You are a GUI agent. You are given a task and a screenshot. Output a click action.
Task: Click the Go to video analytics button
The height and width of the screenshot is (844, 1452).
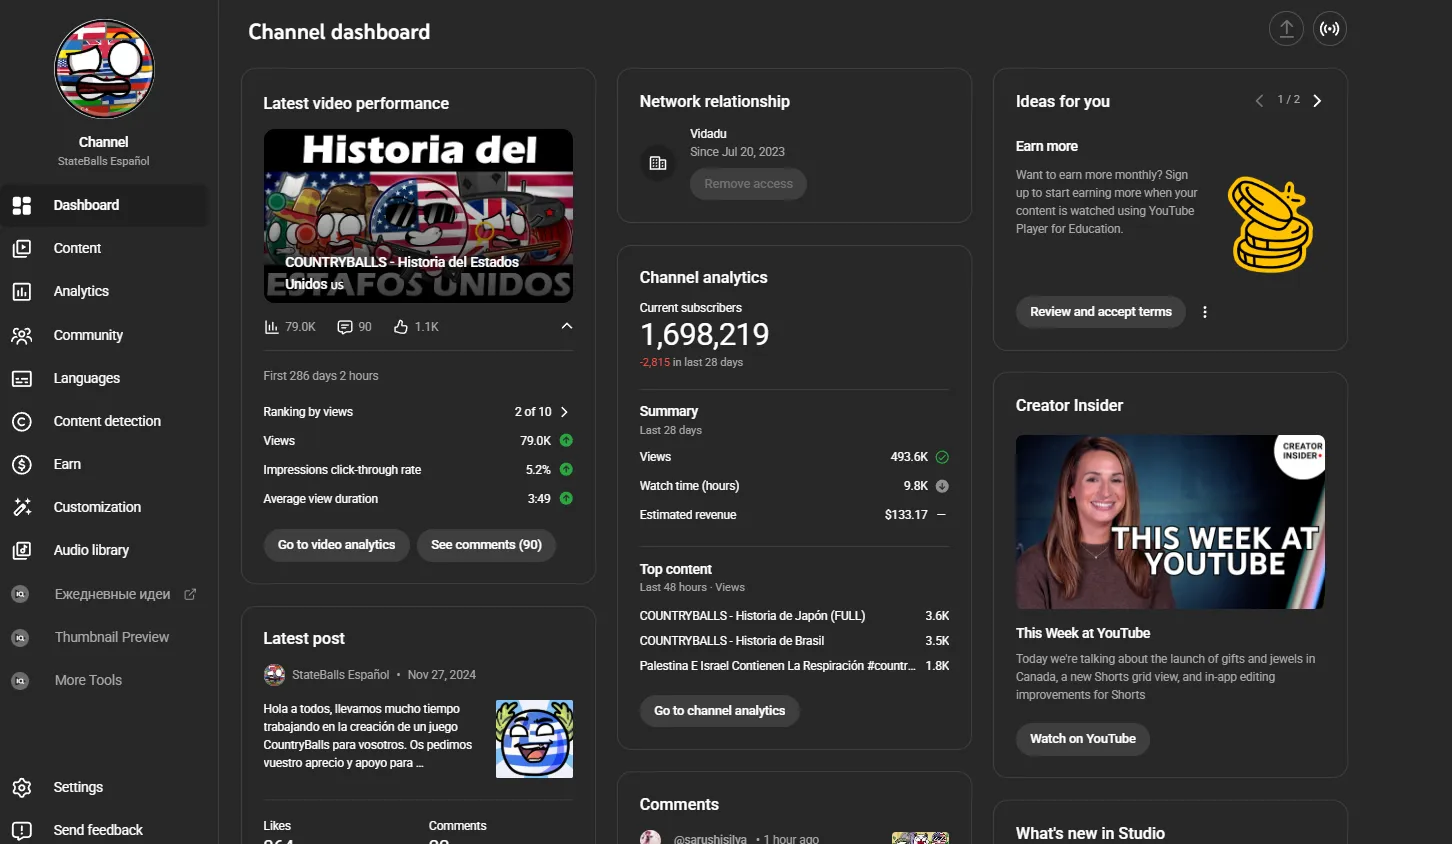pyautogui.click(x=337, y=545)
